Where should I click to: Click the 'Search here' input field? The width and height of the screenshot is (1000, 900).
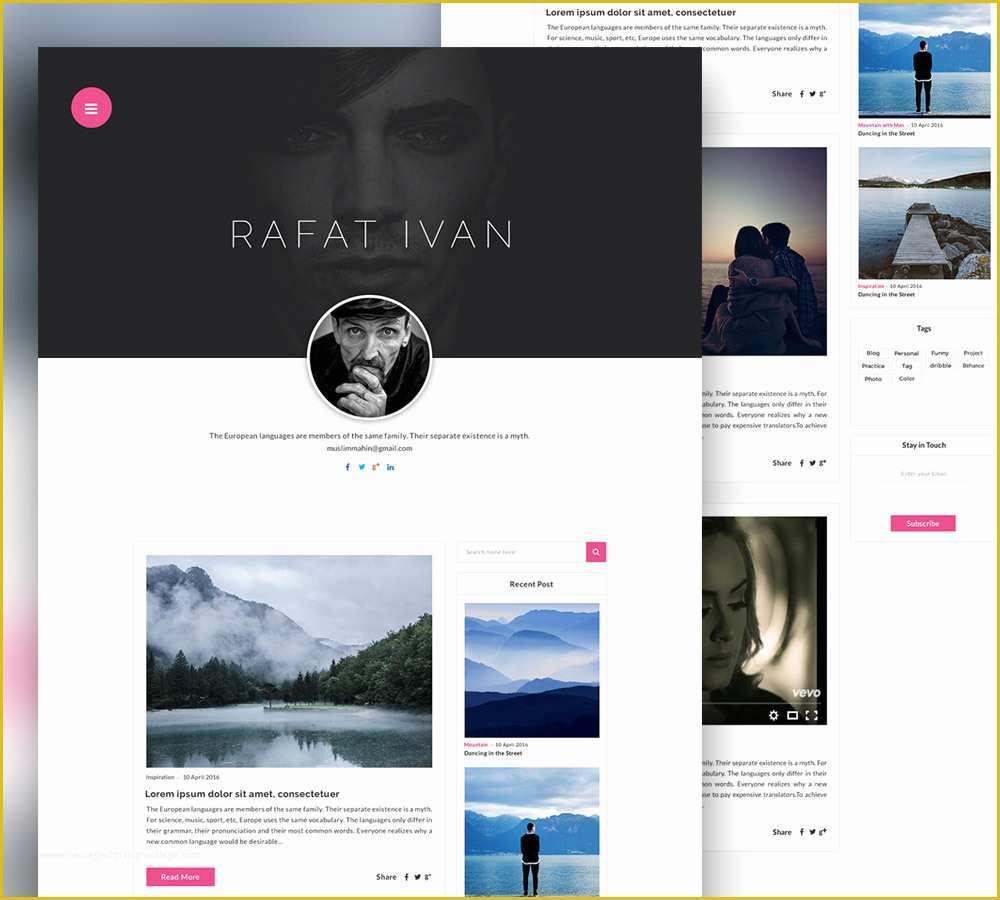522,552
